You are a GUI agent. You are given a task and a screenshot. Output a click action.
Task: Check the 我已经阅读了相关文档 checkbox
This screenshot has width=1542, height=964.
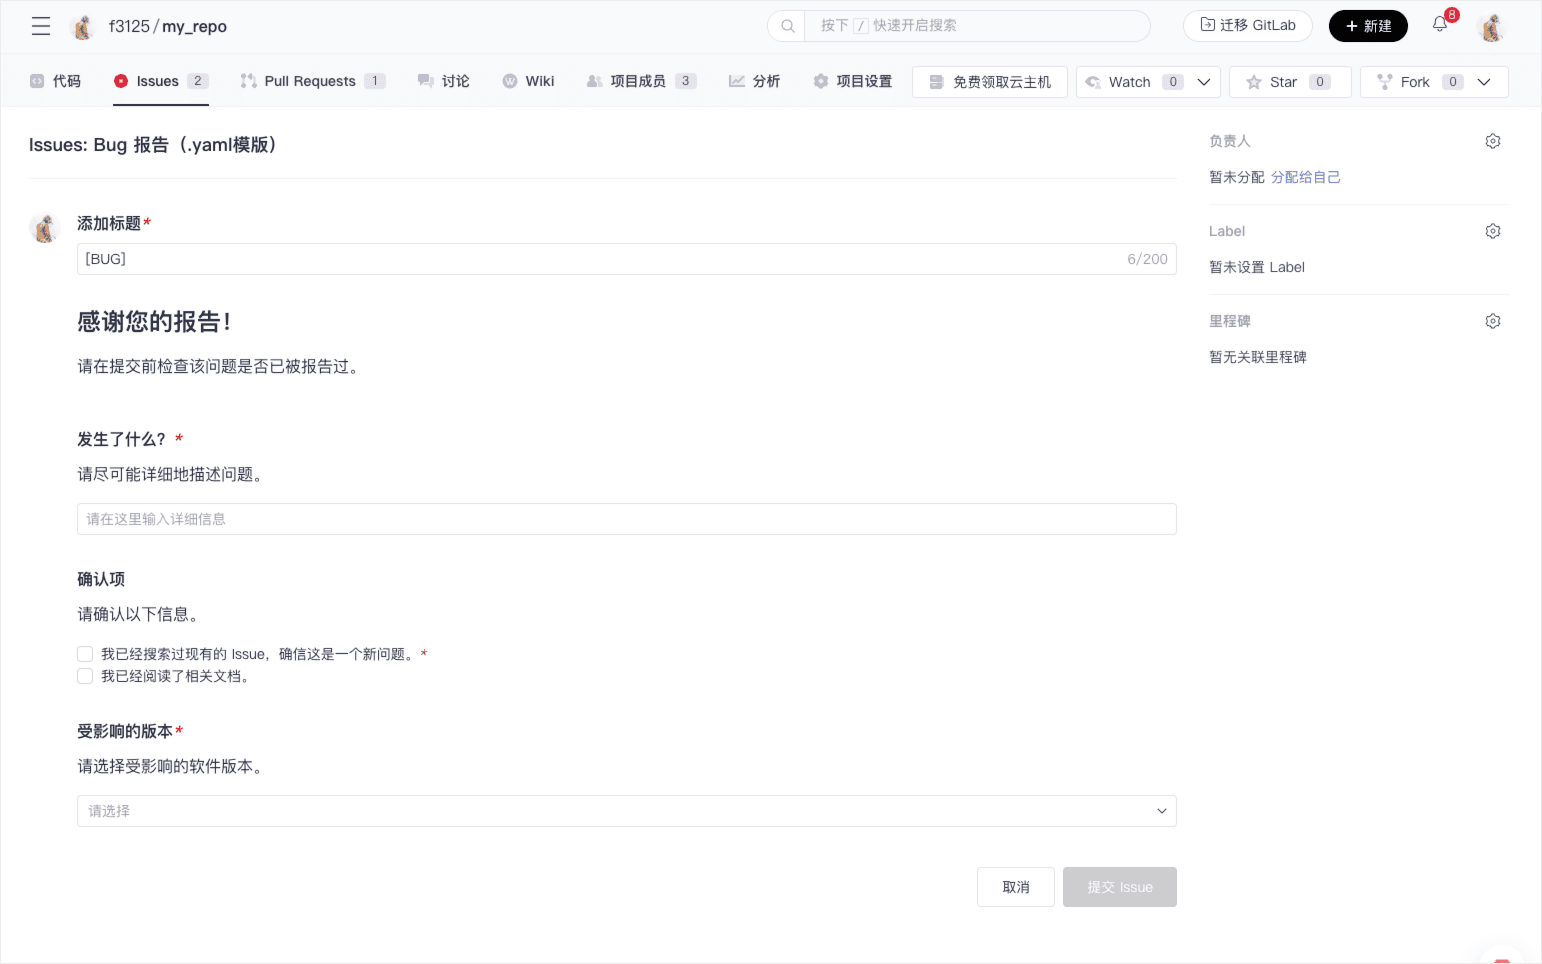click(85, 676)
